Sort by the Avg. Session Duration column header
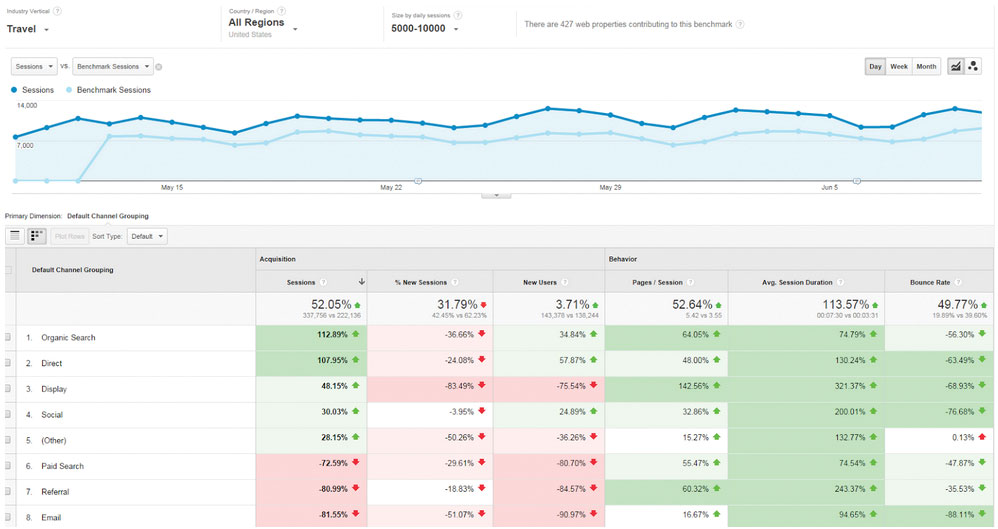 pos(797,282)
